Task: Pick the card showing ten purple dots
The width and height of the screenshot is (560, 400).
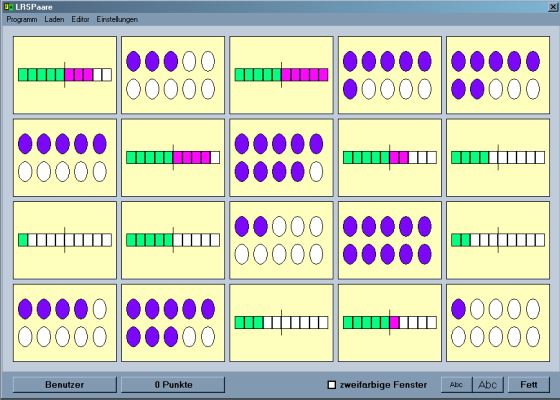Action: tap(390, 240)
